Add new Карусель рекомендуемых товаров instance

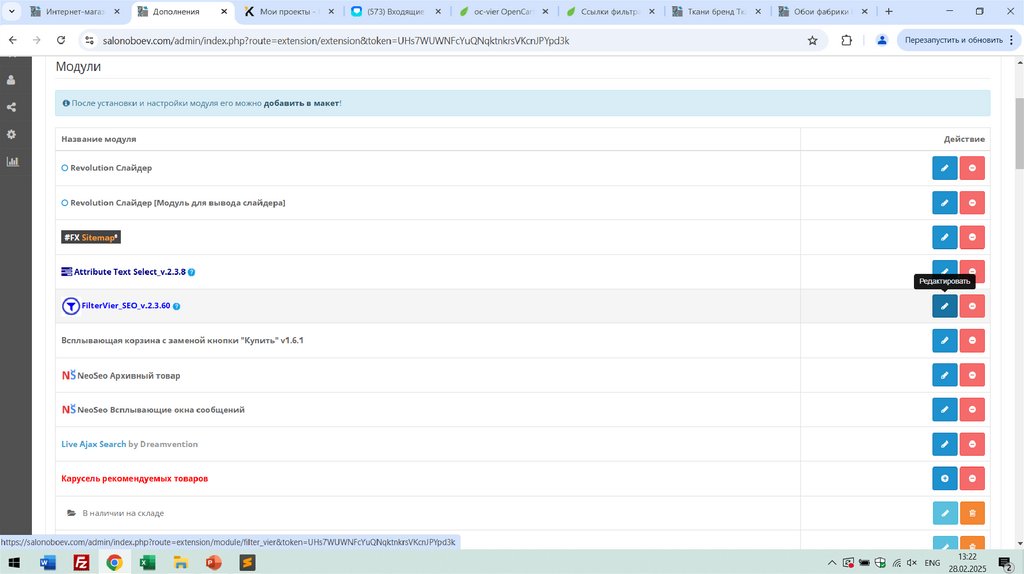944,479
